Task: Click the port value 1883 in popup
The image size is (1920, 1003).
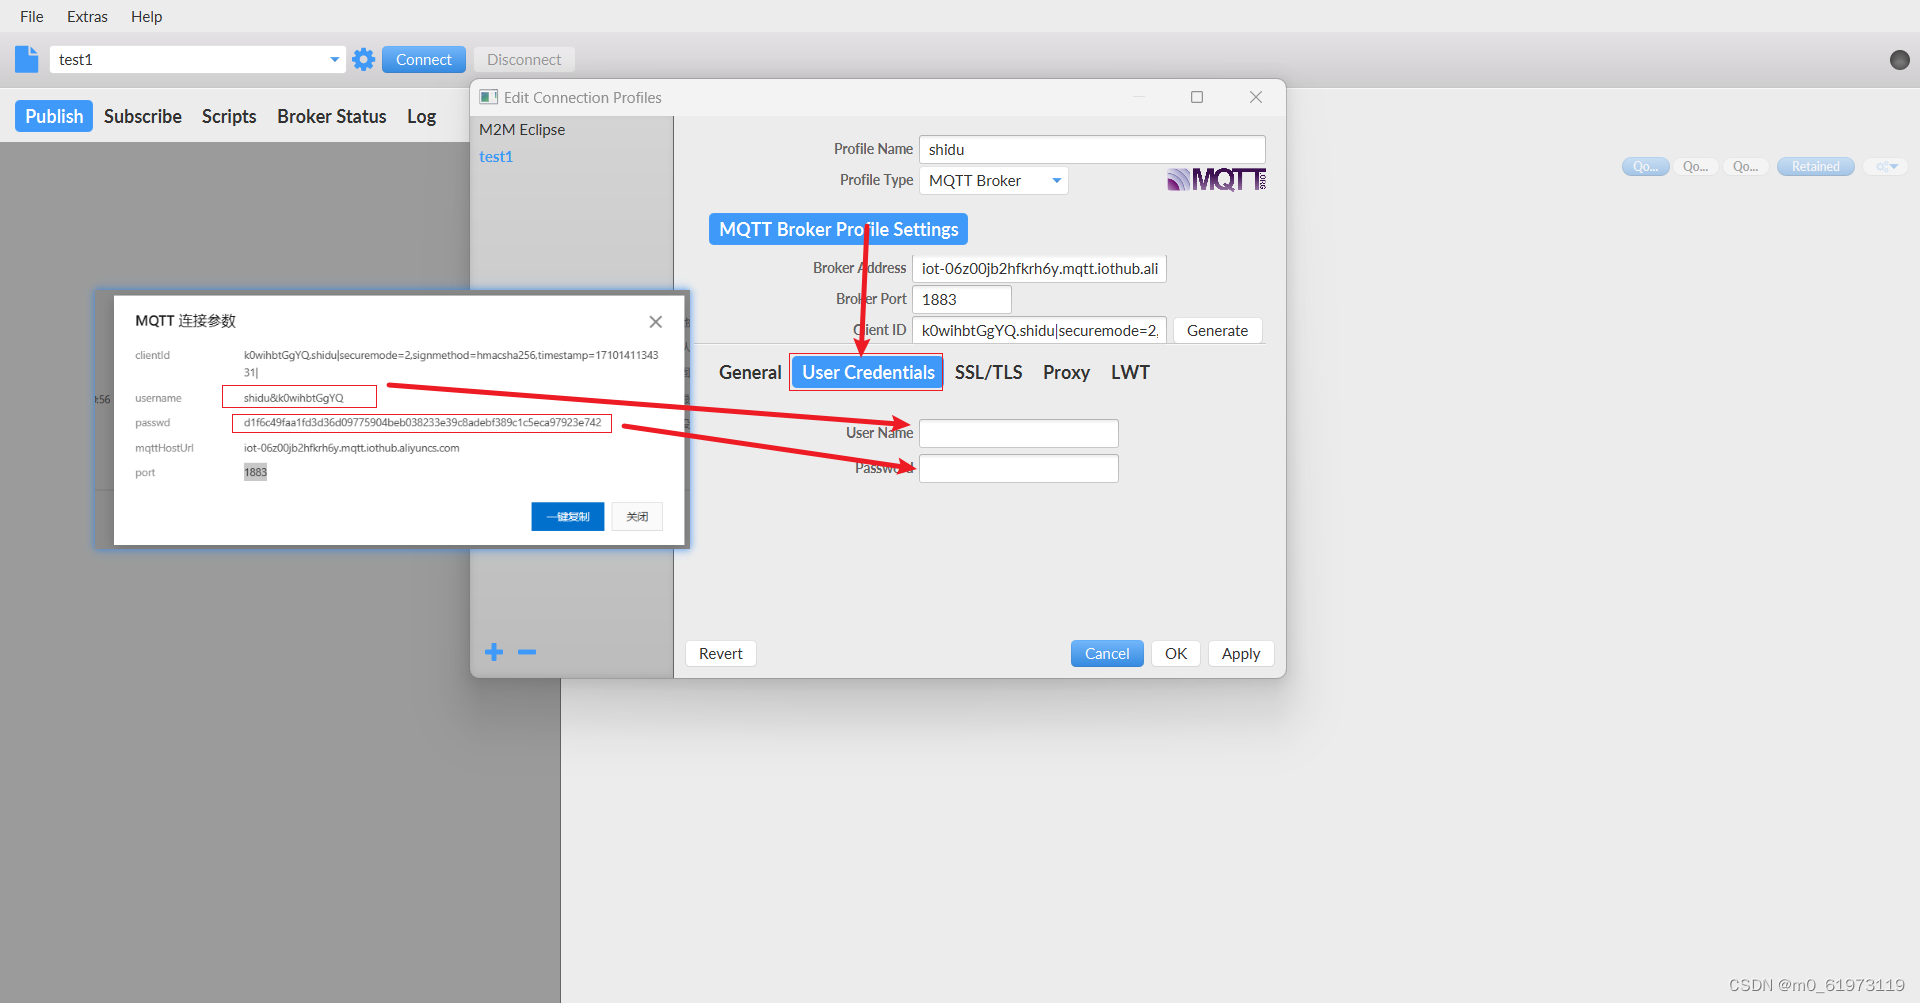Action: [x=256, y=472]
